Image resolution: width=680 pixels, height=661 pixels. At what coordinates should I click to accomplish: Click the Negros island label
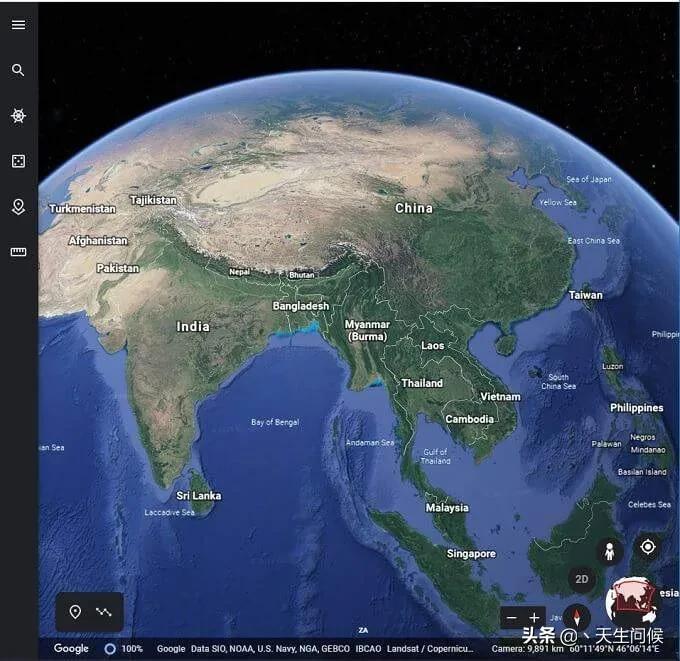click(643, 438)
